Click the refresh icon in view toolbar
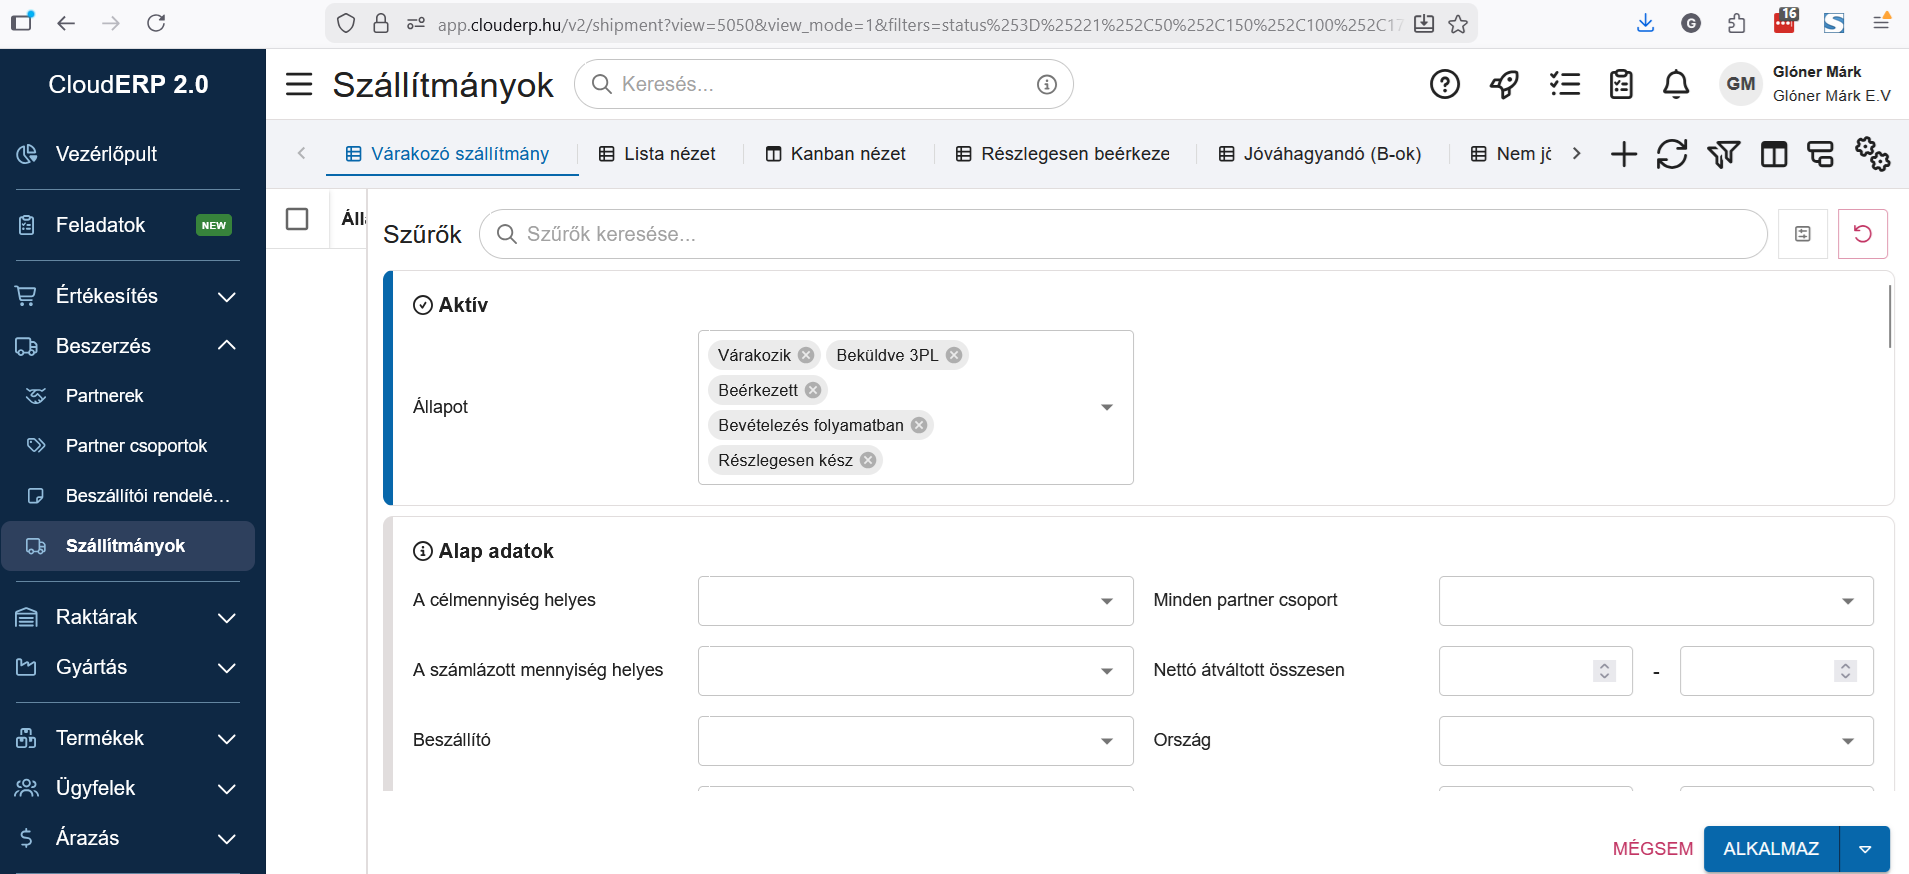 click(x=1672, y=154)
